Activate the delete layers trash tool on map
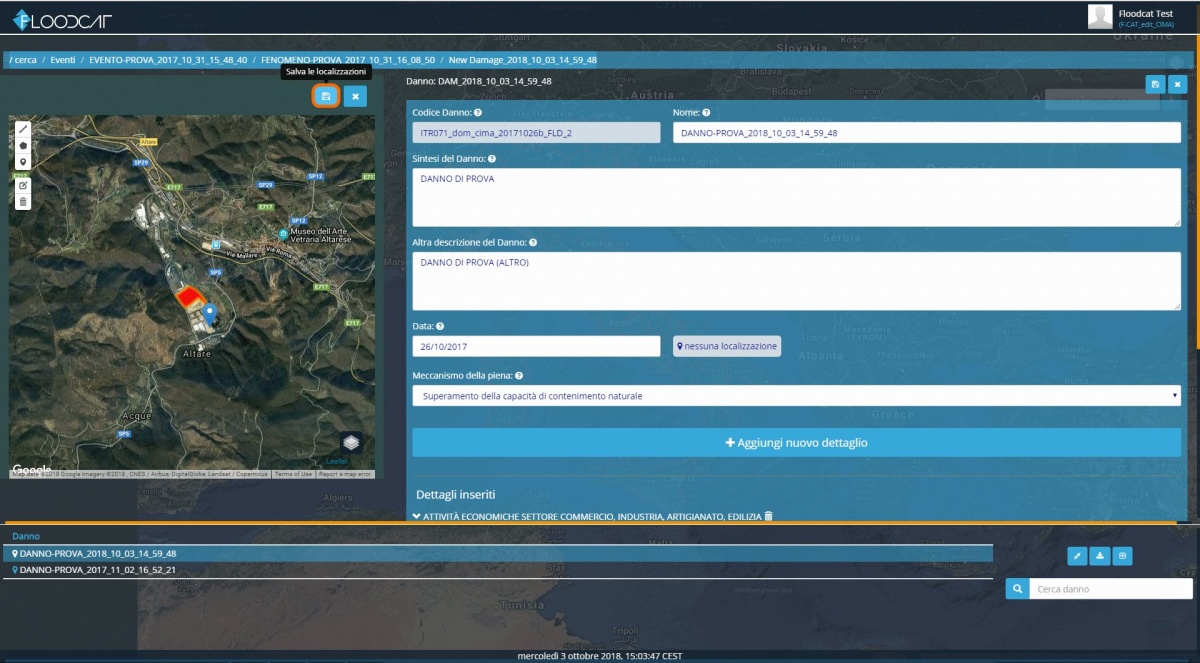 pyautogui.click(x=23, y=202)
